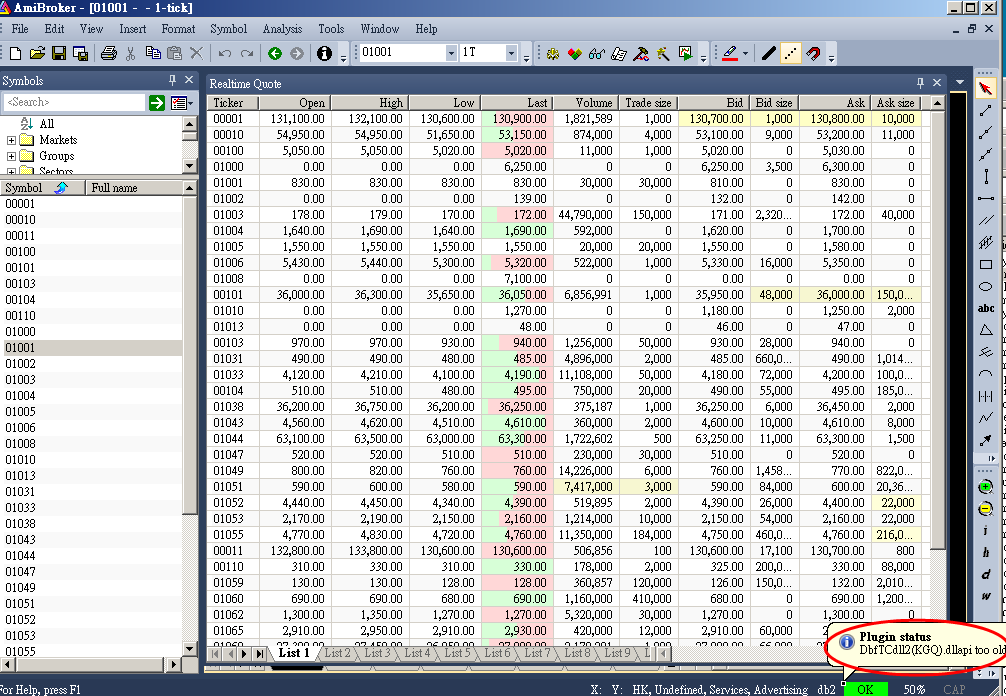Switch to hourly interval h icon

(x=986, y=552)
